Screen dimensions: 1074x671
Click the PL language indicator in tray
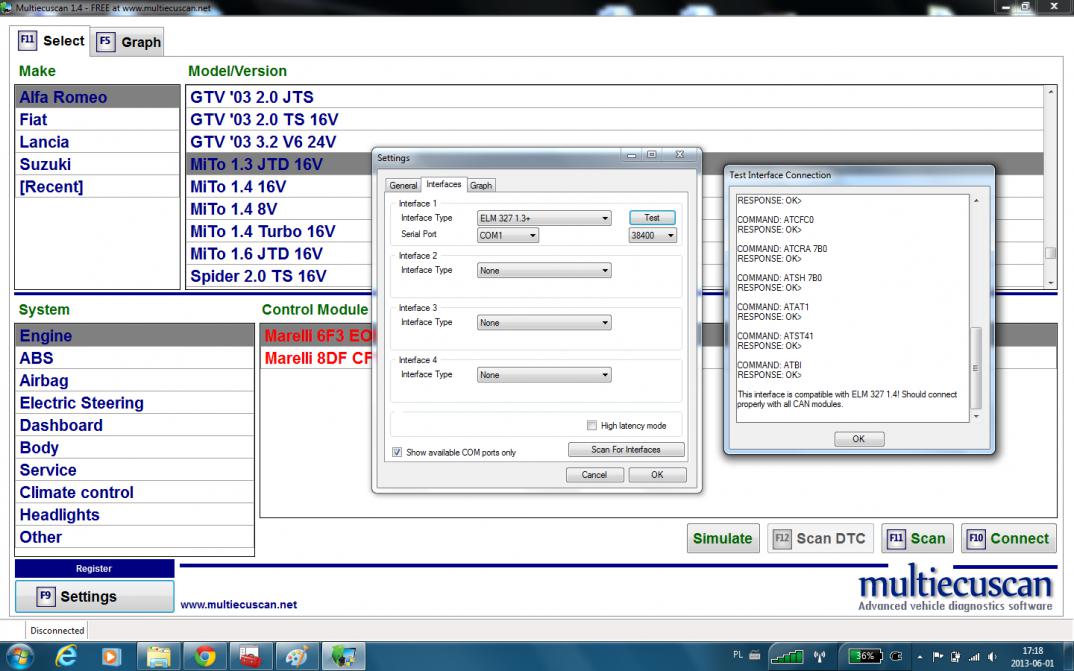738,655
